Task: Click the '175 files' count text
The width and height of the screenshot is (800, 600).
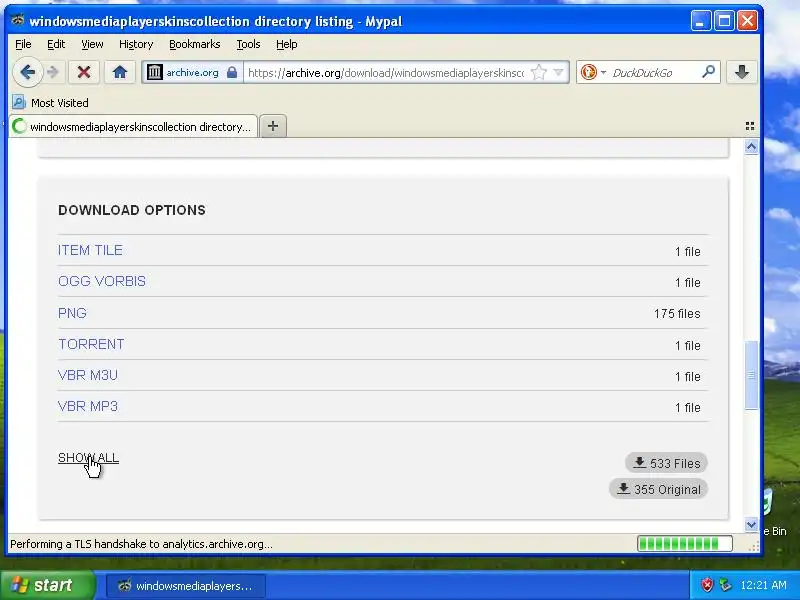Action: point(677,313)
